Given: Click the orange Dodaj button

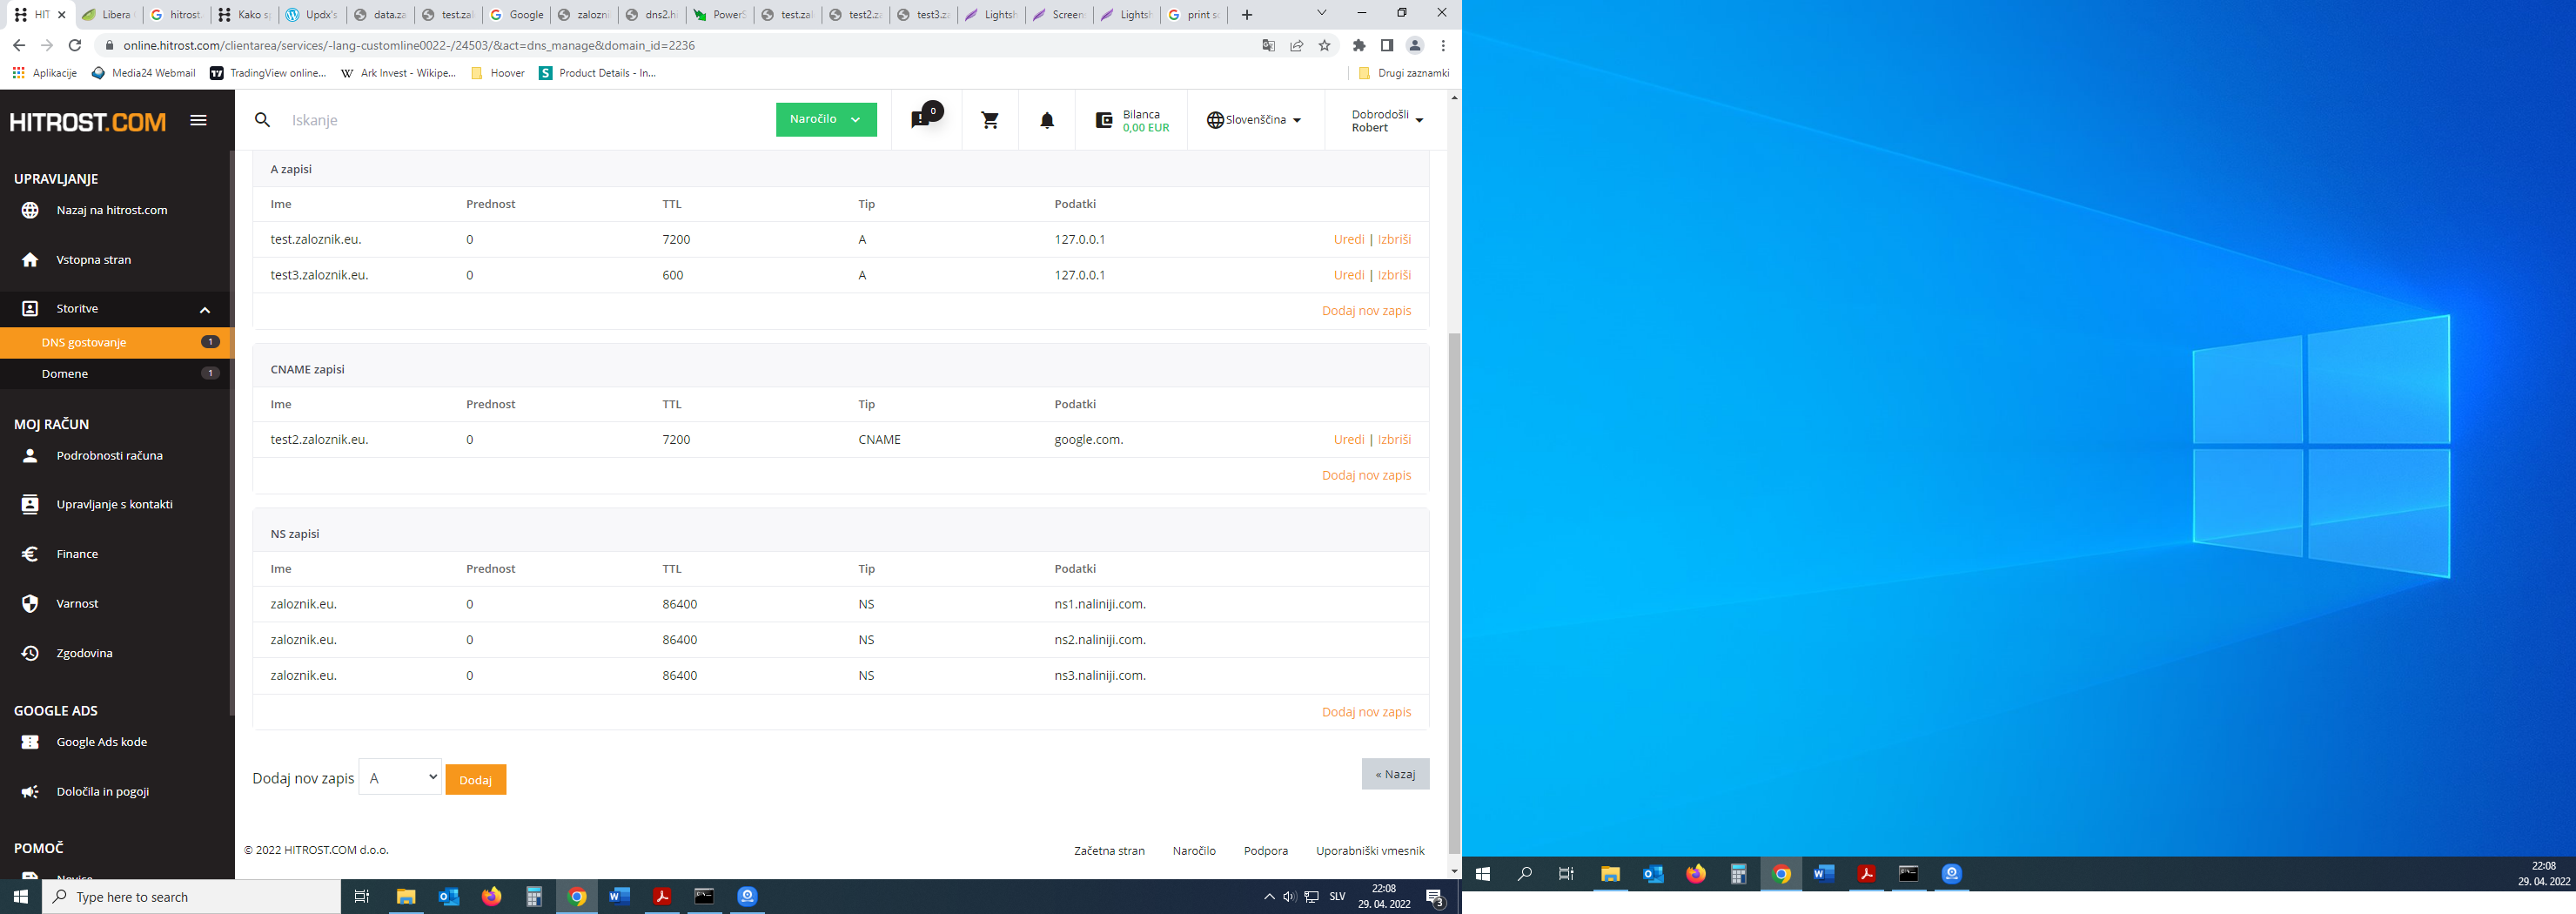Looking at the screenshot, I should tap(476, 780).
